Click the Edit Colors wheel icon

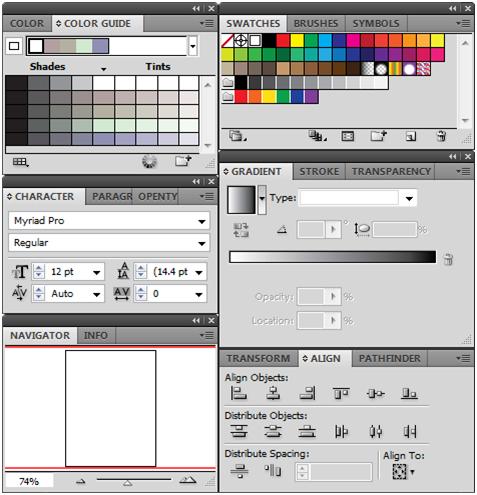click(149, 162)
